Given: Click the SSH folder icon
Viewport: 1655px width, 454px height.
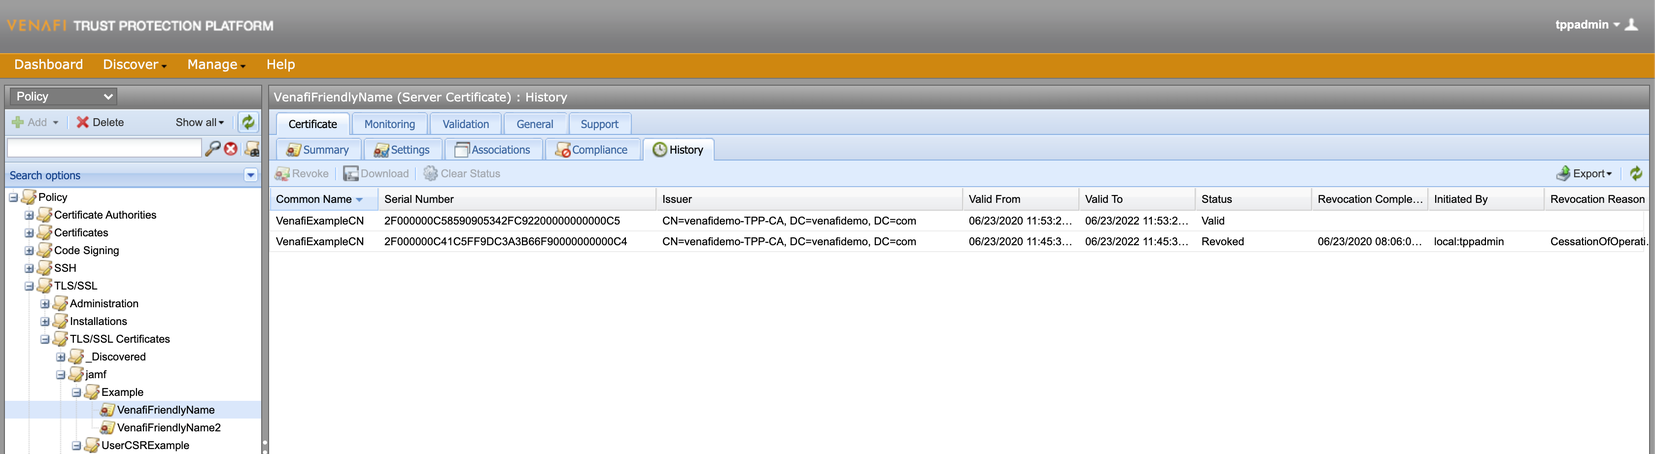Looking at the screenshot, I should [x=44, y=268].
